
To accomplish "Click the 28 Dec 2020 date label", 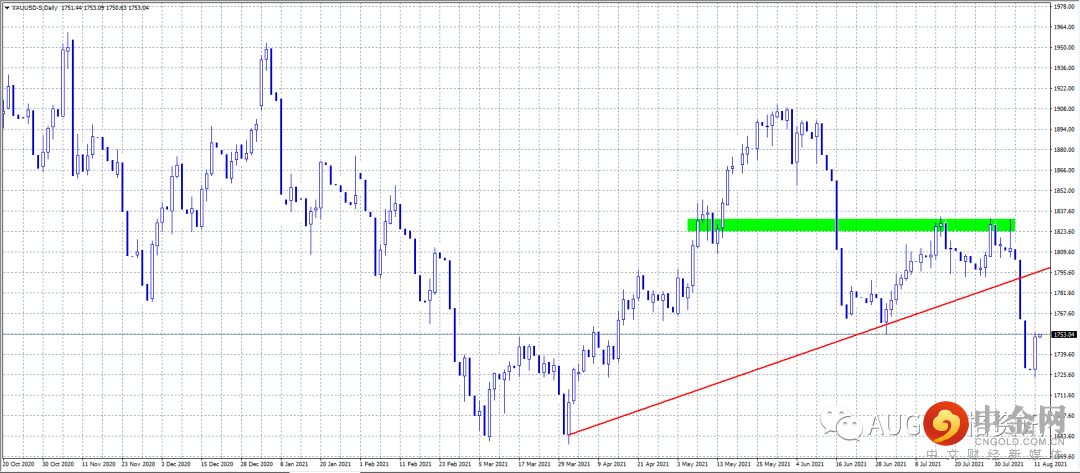I will 256,465.
